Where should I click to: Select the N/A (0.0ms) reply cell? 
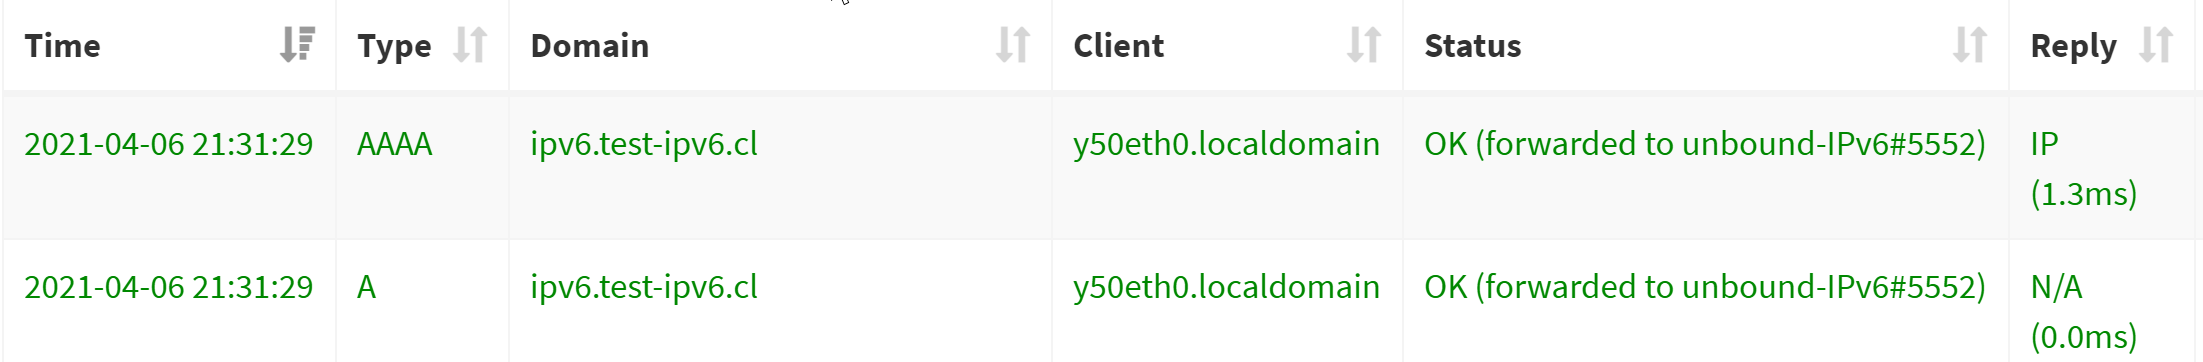[x=2083, y=311]
